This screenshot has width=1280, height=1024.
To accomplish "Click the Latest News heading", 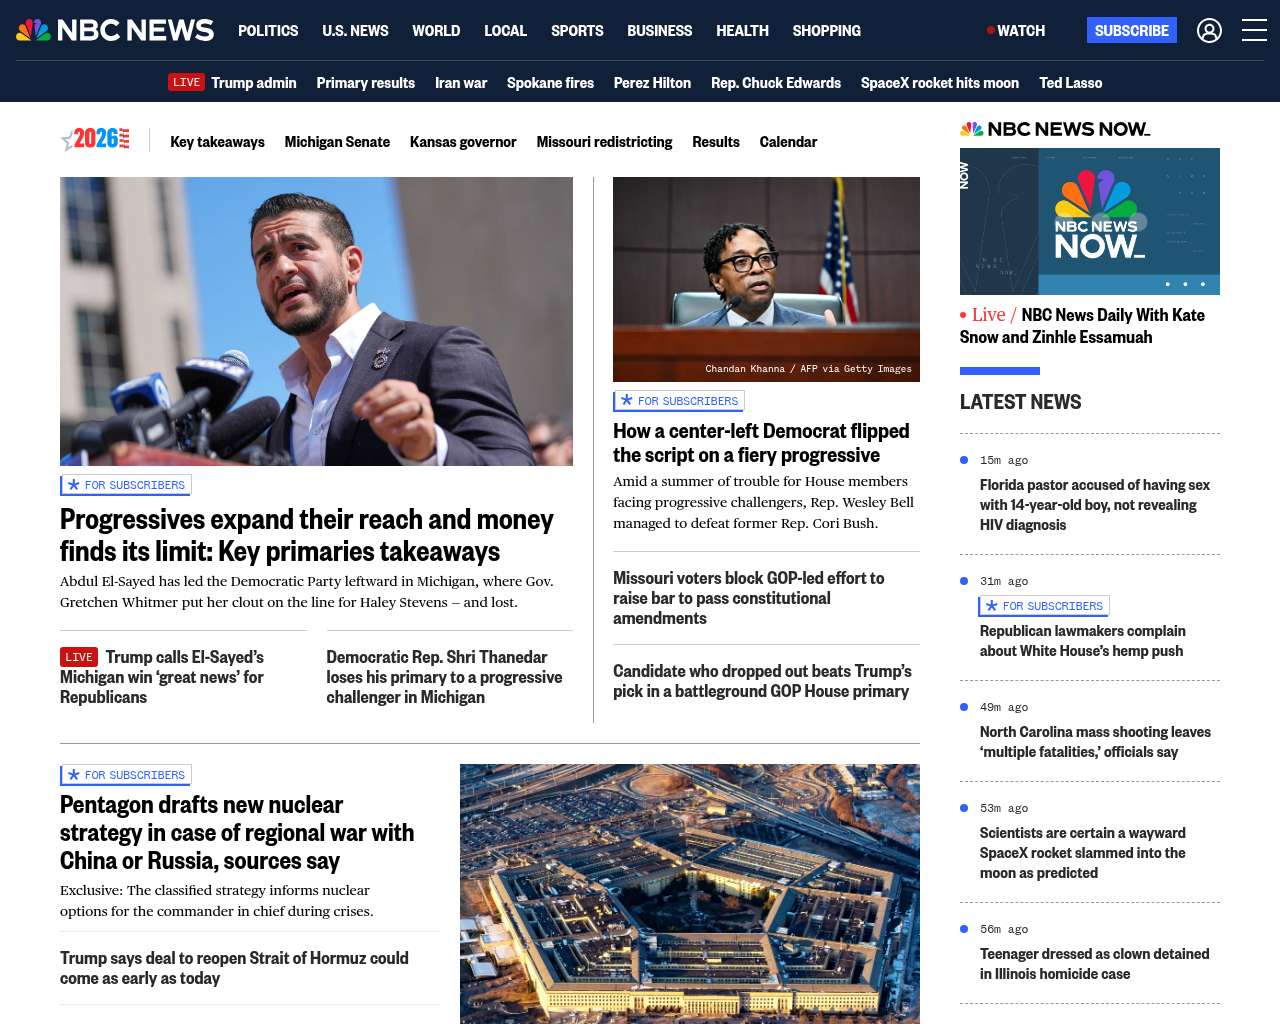I will [x=1021, y=402].
